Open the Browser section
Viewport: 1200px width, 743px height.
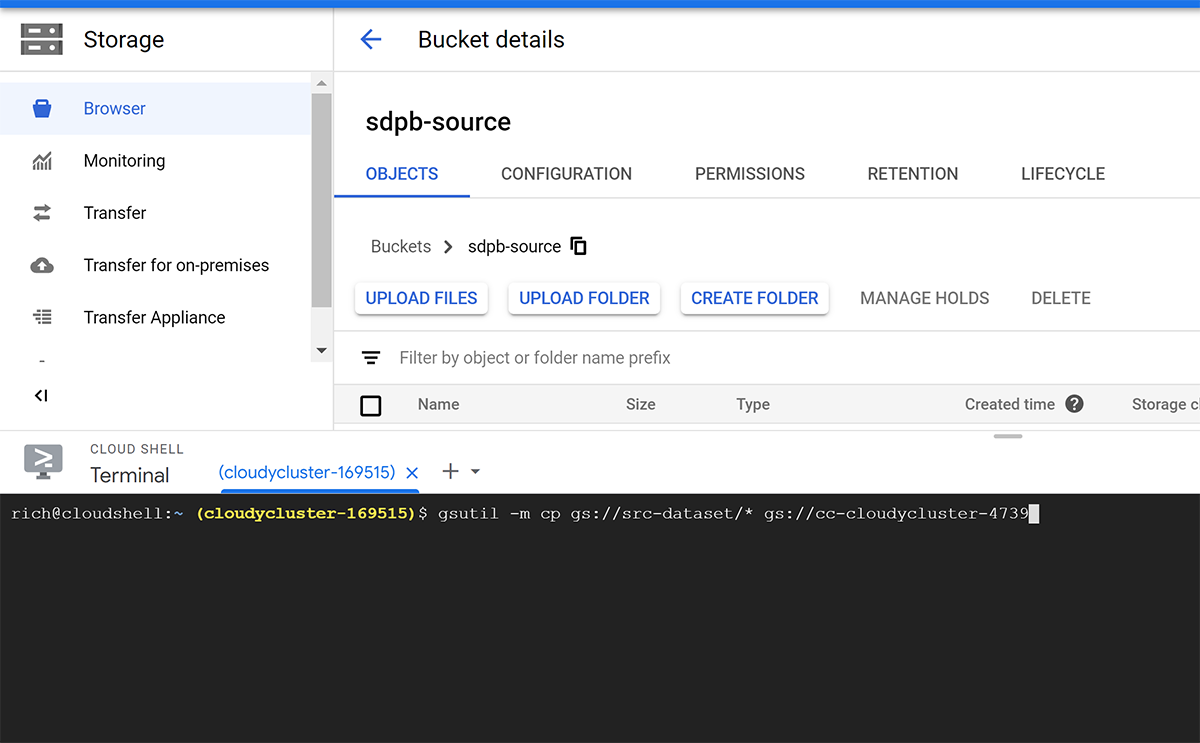156,109
